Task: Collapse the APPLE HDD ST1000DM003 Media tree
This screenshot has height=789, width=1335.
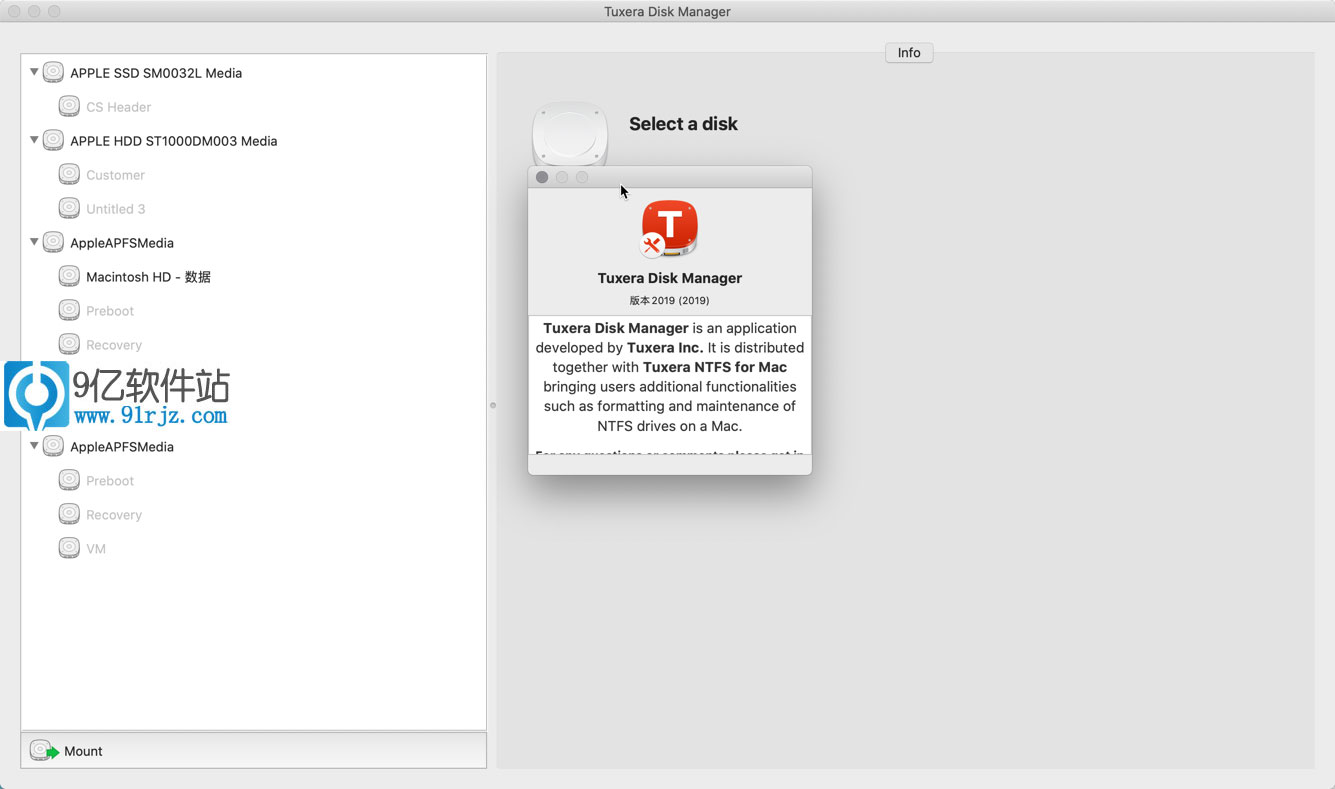Action: (34, 140)
